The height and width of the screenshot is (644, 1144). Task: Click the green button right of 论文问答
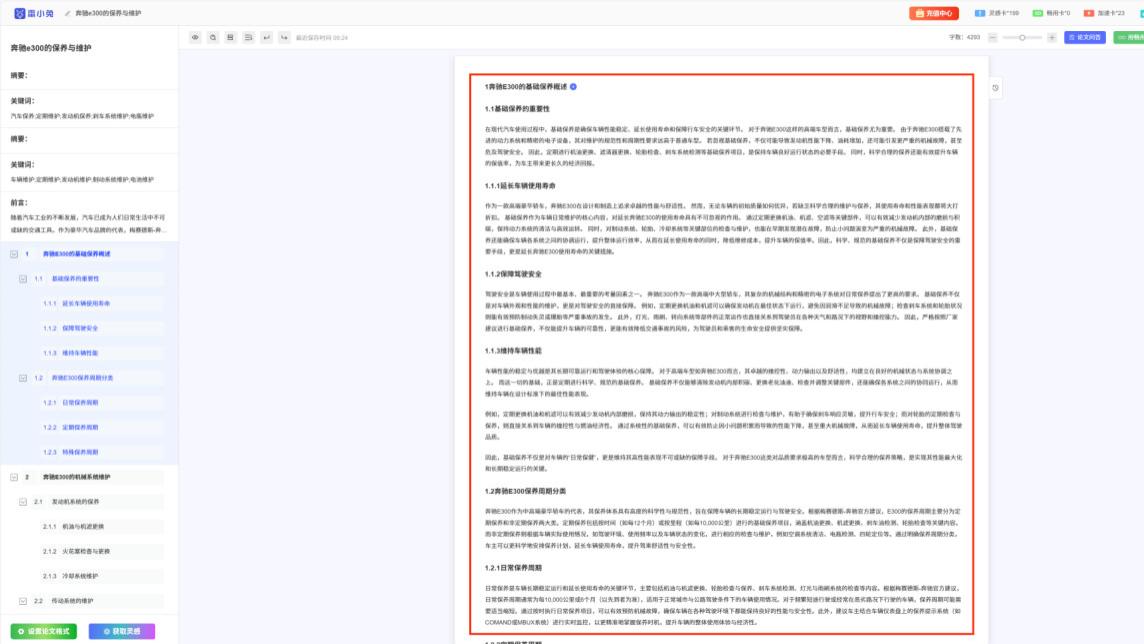[1129, 37]
